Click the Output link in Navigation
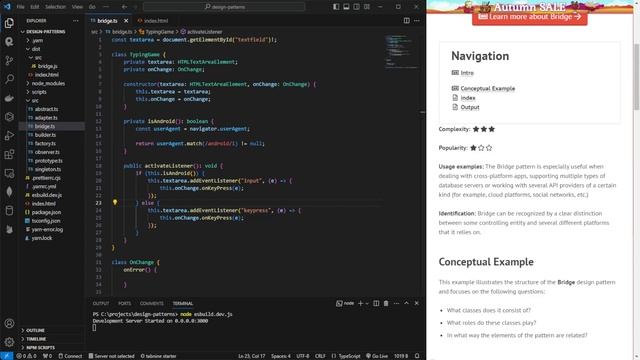Screen dimensions: 640x360 click(470, 107)
